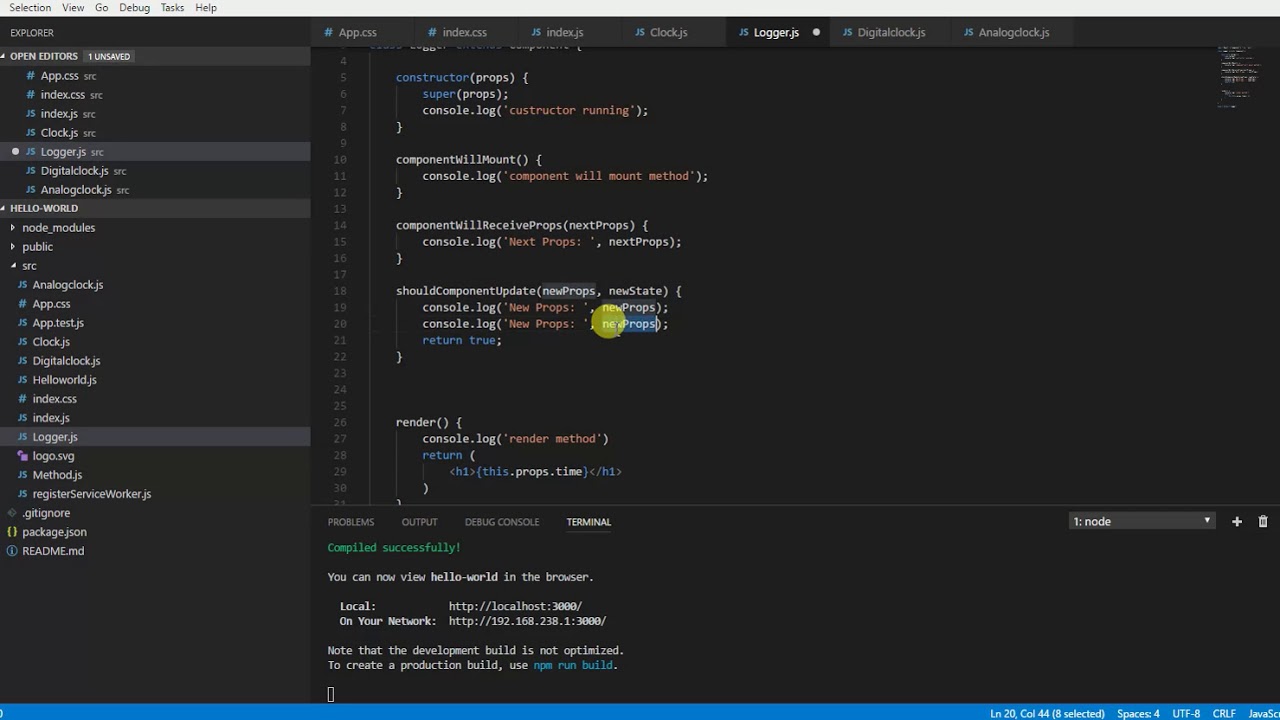
Task: Switch to the Output panel tab
Action: [419, 521]
